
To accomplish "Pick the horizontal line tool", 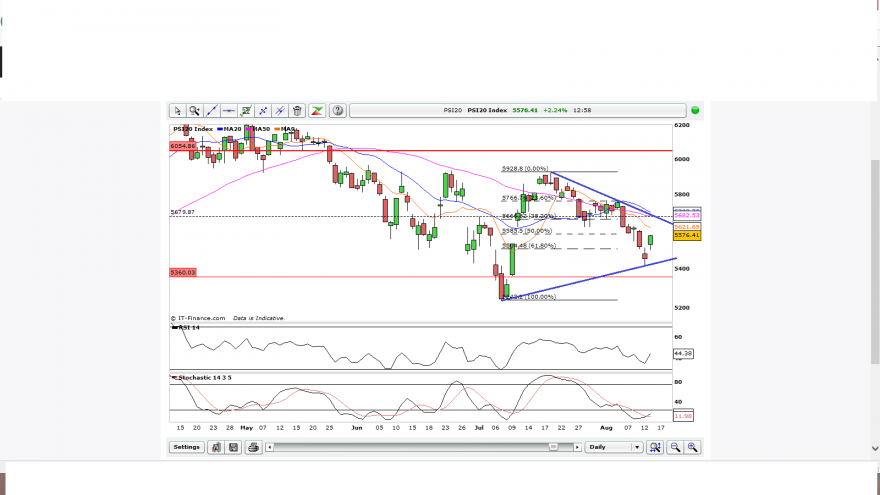I will 228,111.
